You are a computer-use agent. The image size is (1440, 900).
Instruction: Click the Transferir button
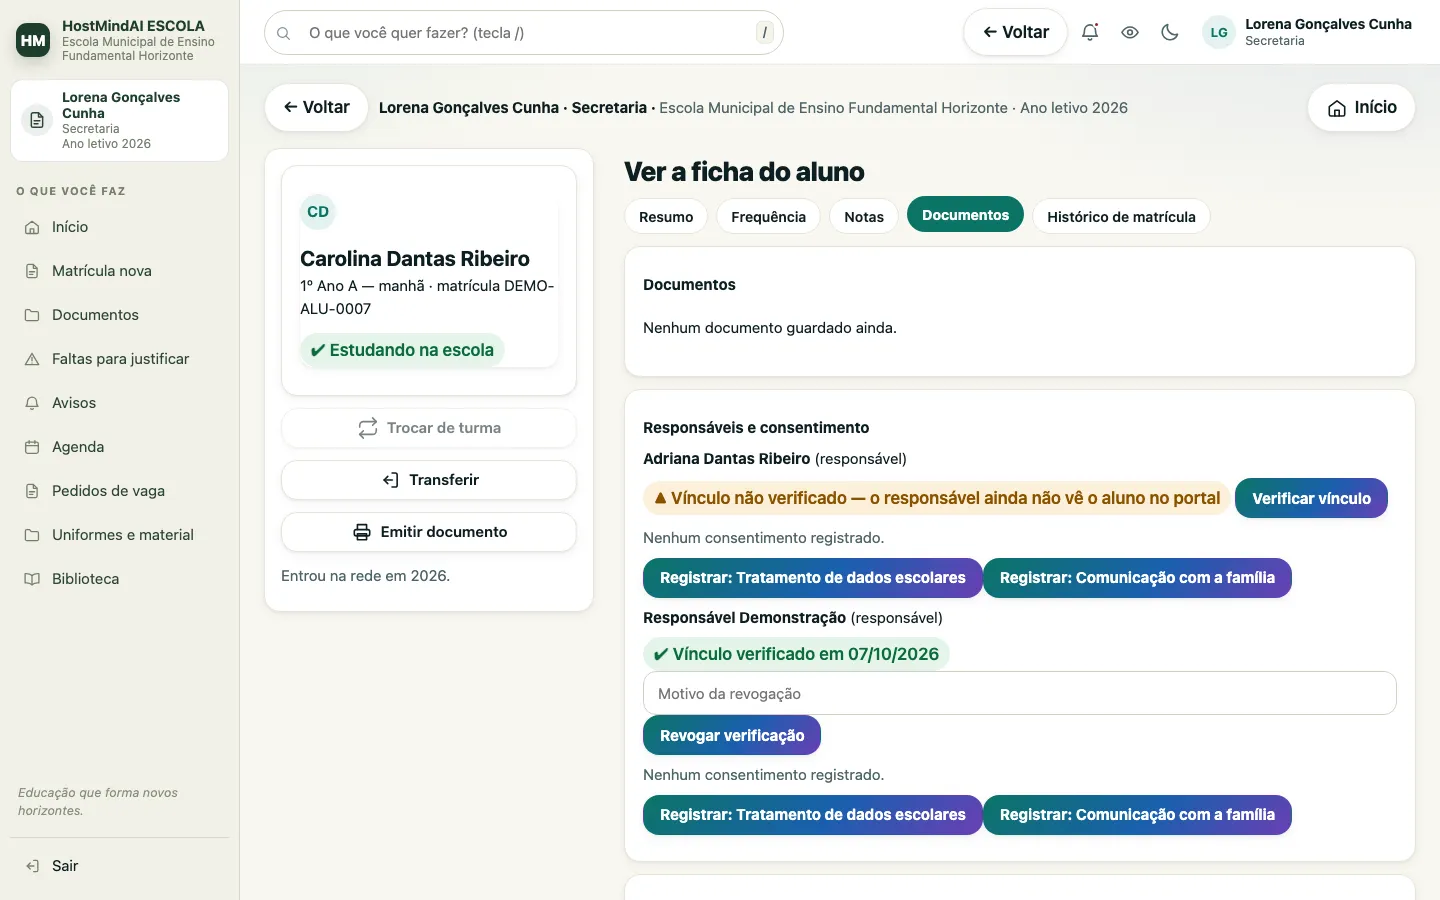pos(429,480)
